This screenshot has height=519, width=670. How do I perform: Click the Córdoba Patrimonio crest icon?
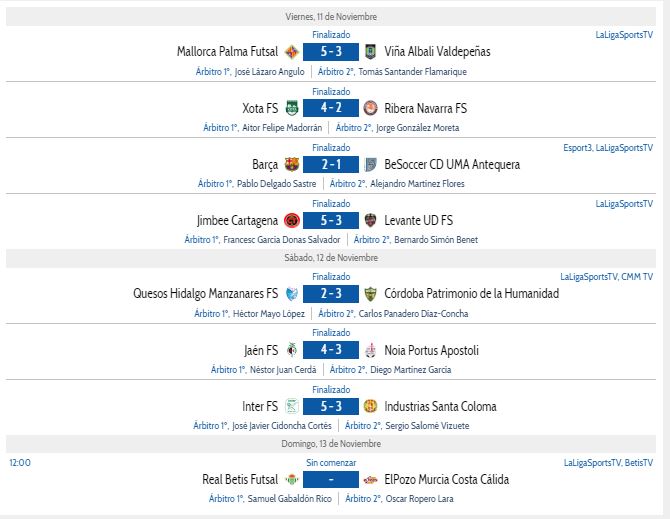coord(370,294)
